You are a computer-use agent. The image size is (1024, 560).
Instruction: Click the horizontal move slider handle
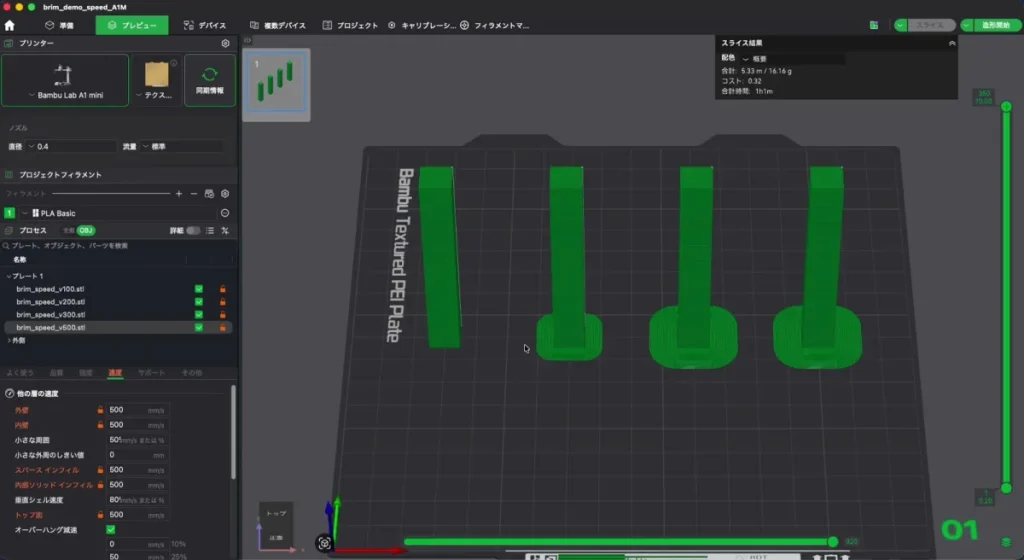pos(833,542)
